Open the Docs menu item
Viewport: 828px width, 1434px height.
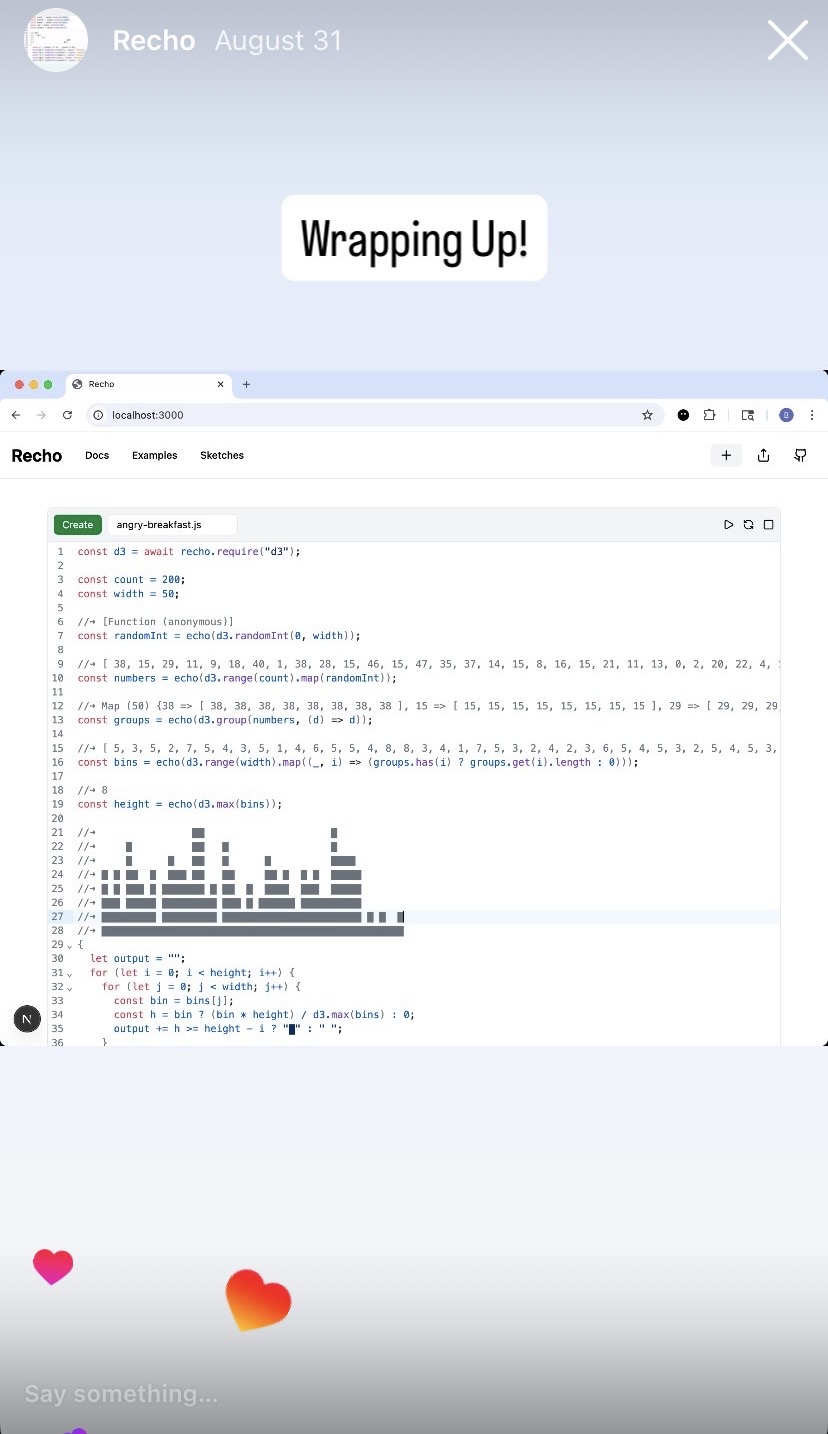97,455
